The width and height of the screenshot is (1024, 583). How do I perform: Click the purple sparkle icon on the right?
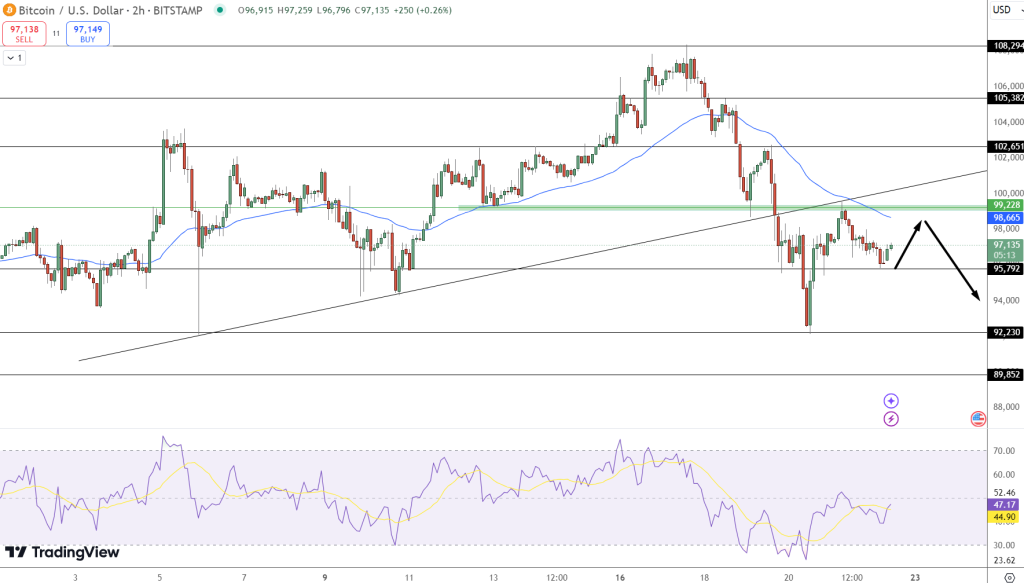click(889, 401)
